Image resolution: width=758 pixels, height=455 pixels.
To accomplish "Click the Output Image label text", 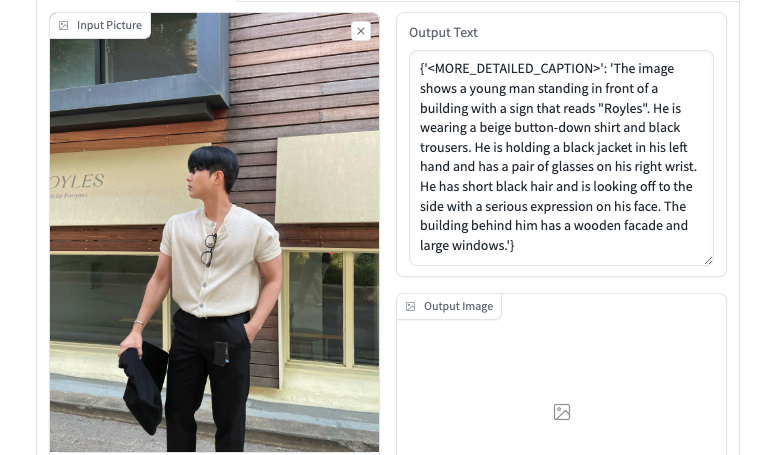I will click(x=458, y=307).
